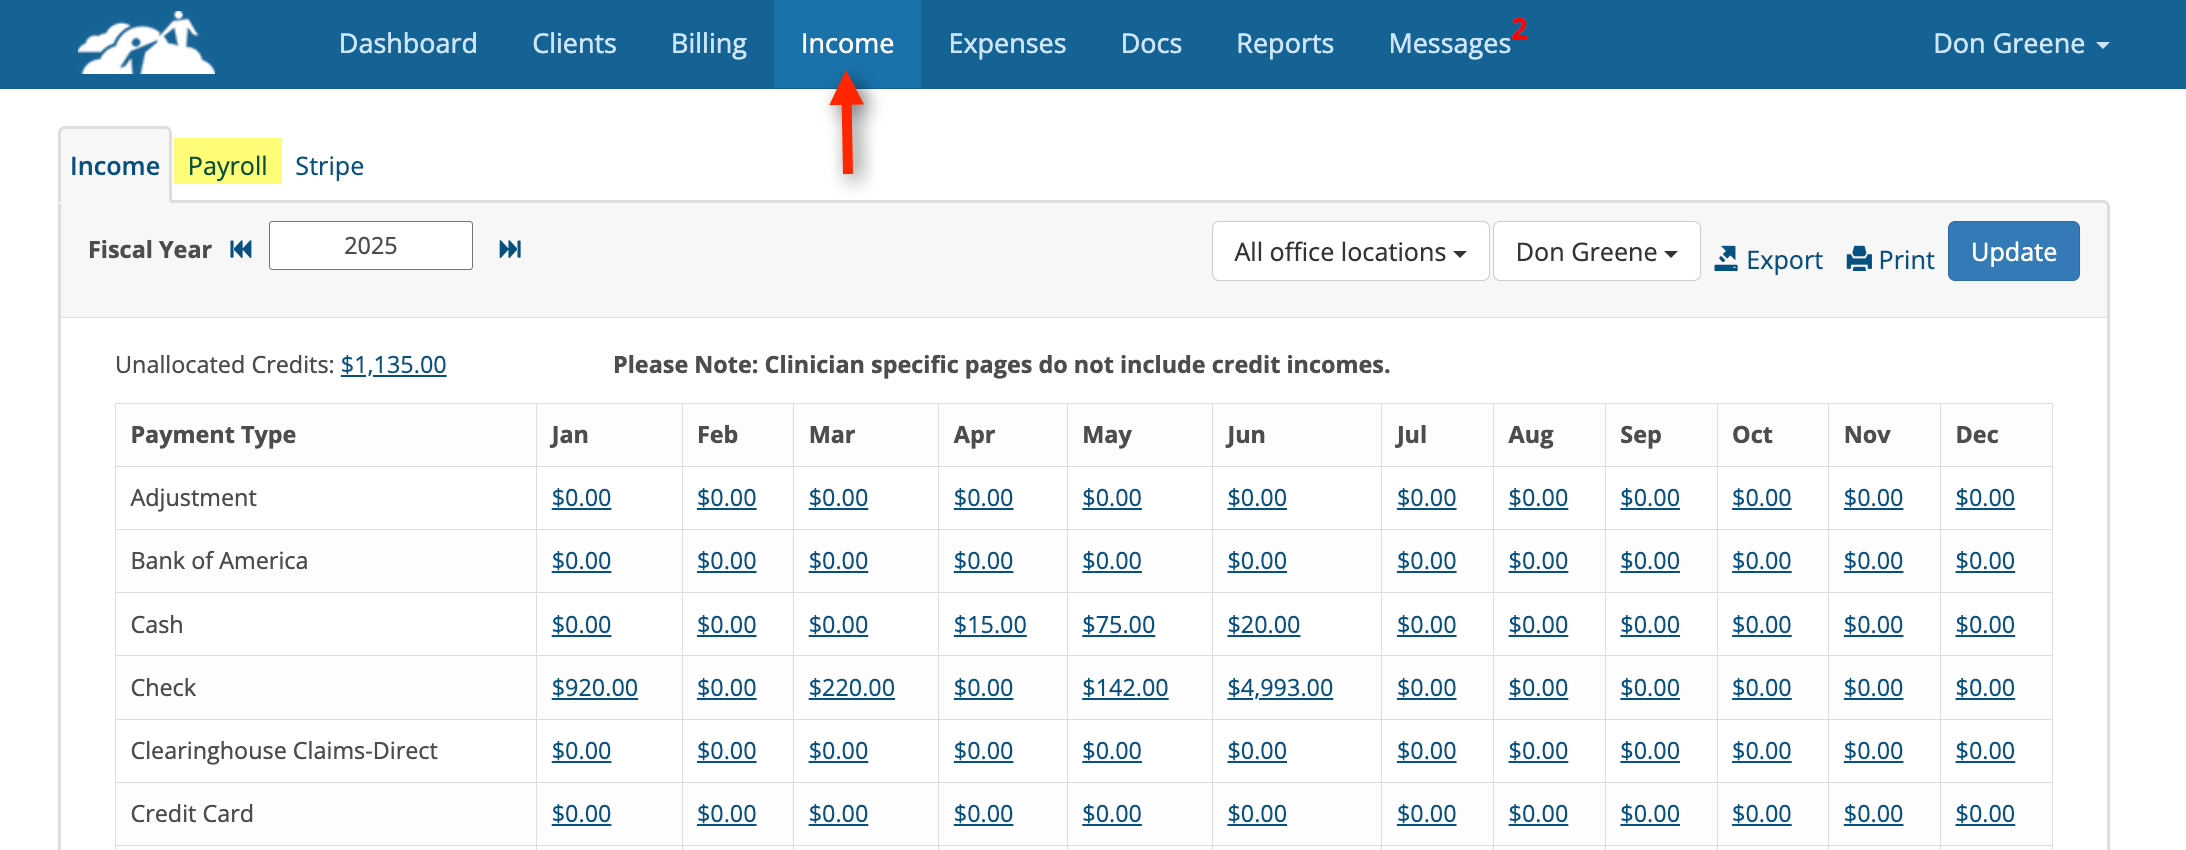Switch to the Stripe tab

click(x=329, y=166)
